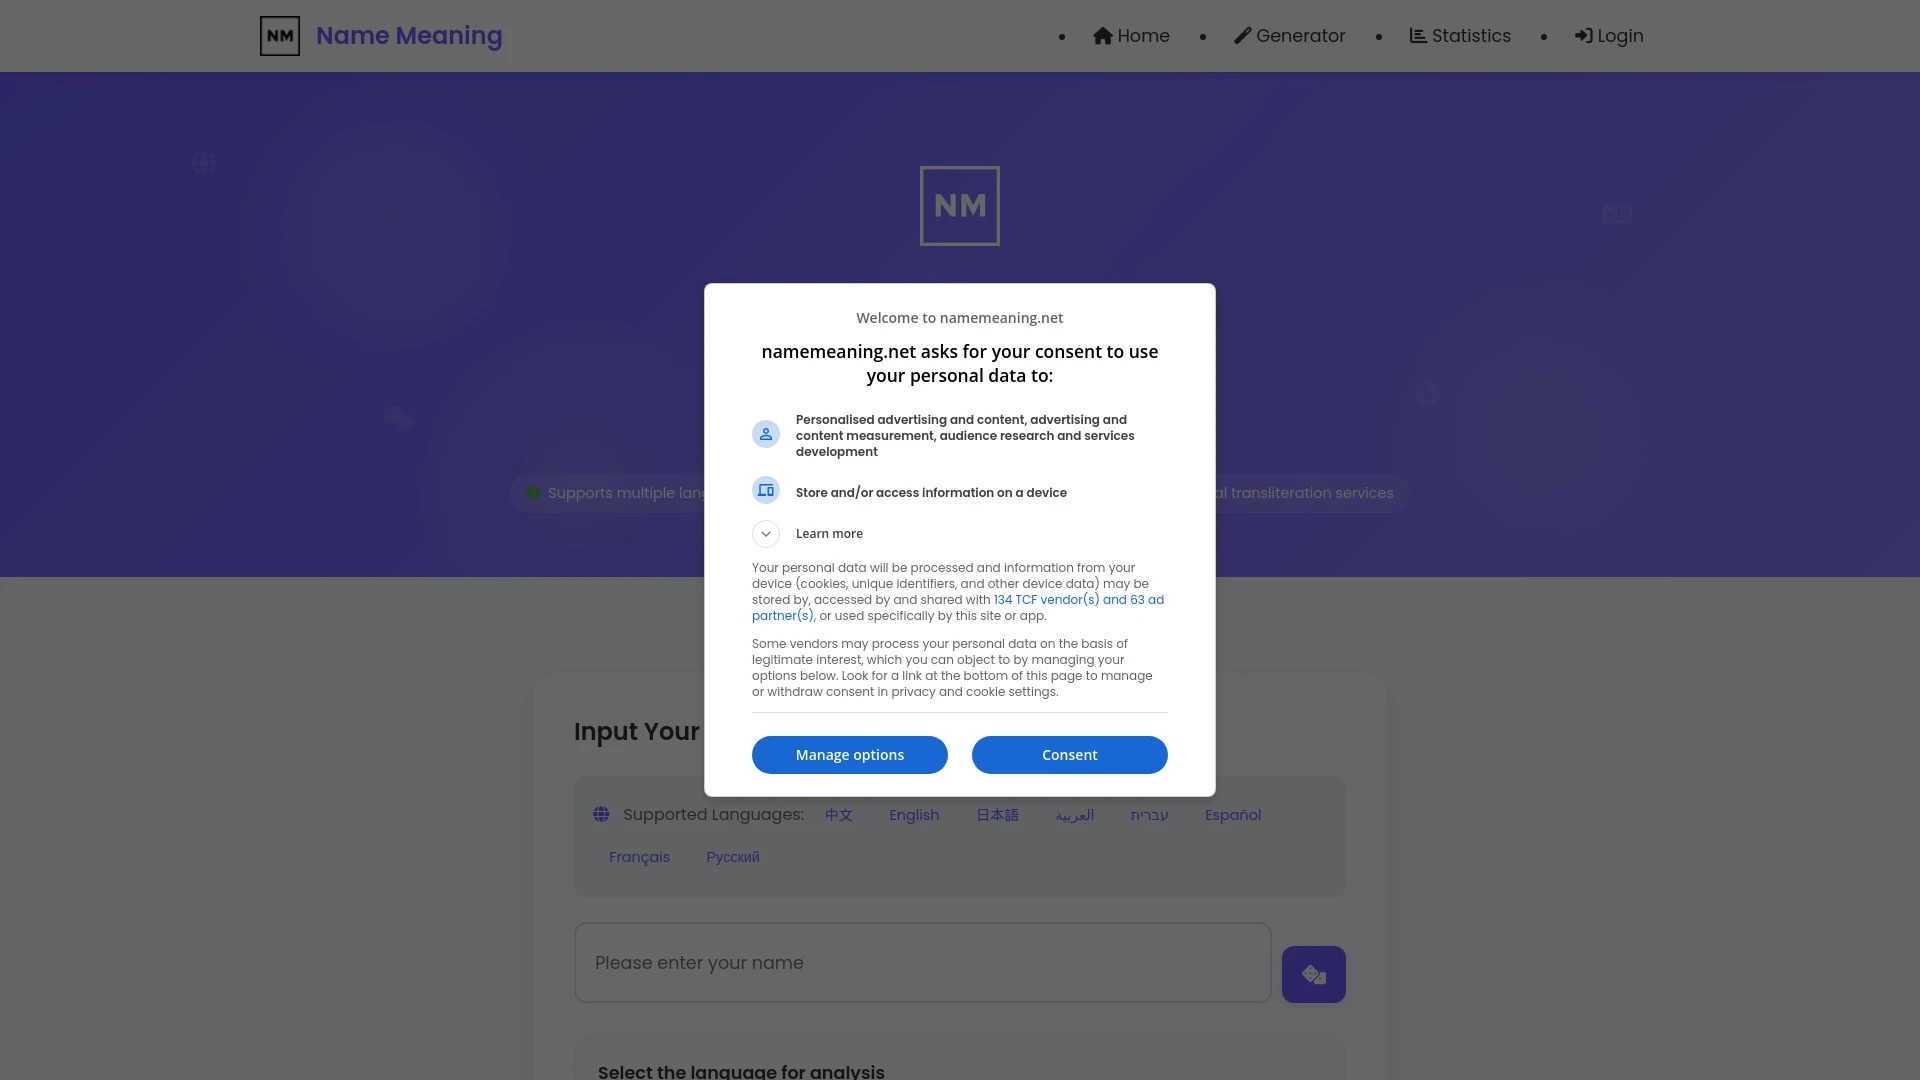Click the Manage options button

tap(851, 754)
